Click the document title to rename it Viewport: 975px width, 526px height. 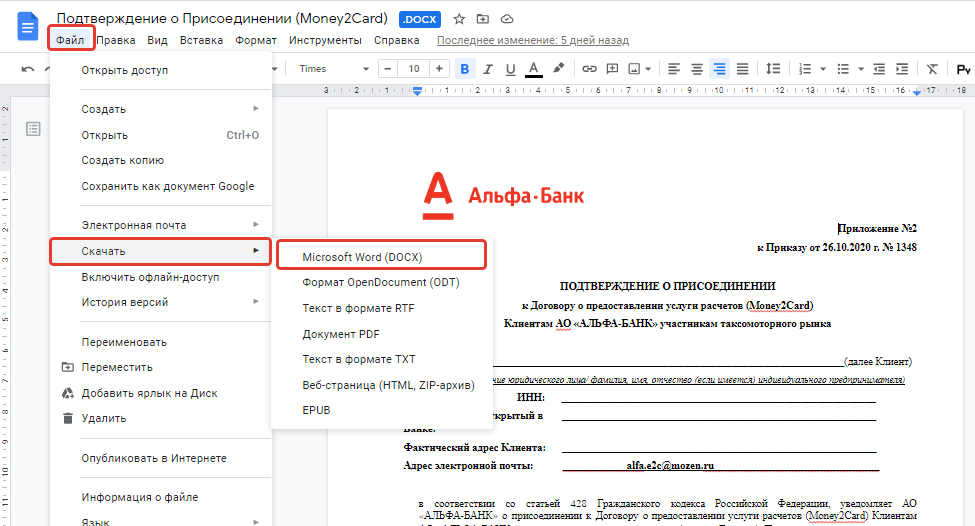[222, 19]
